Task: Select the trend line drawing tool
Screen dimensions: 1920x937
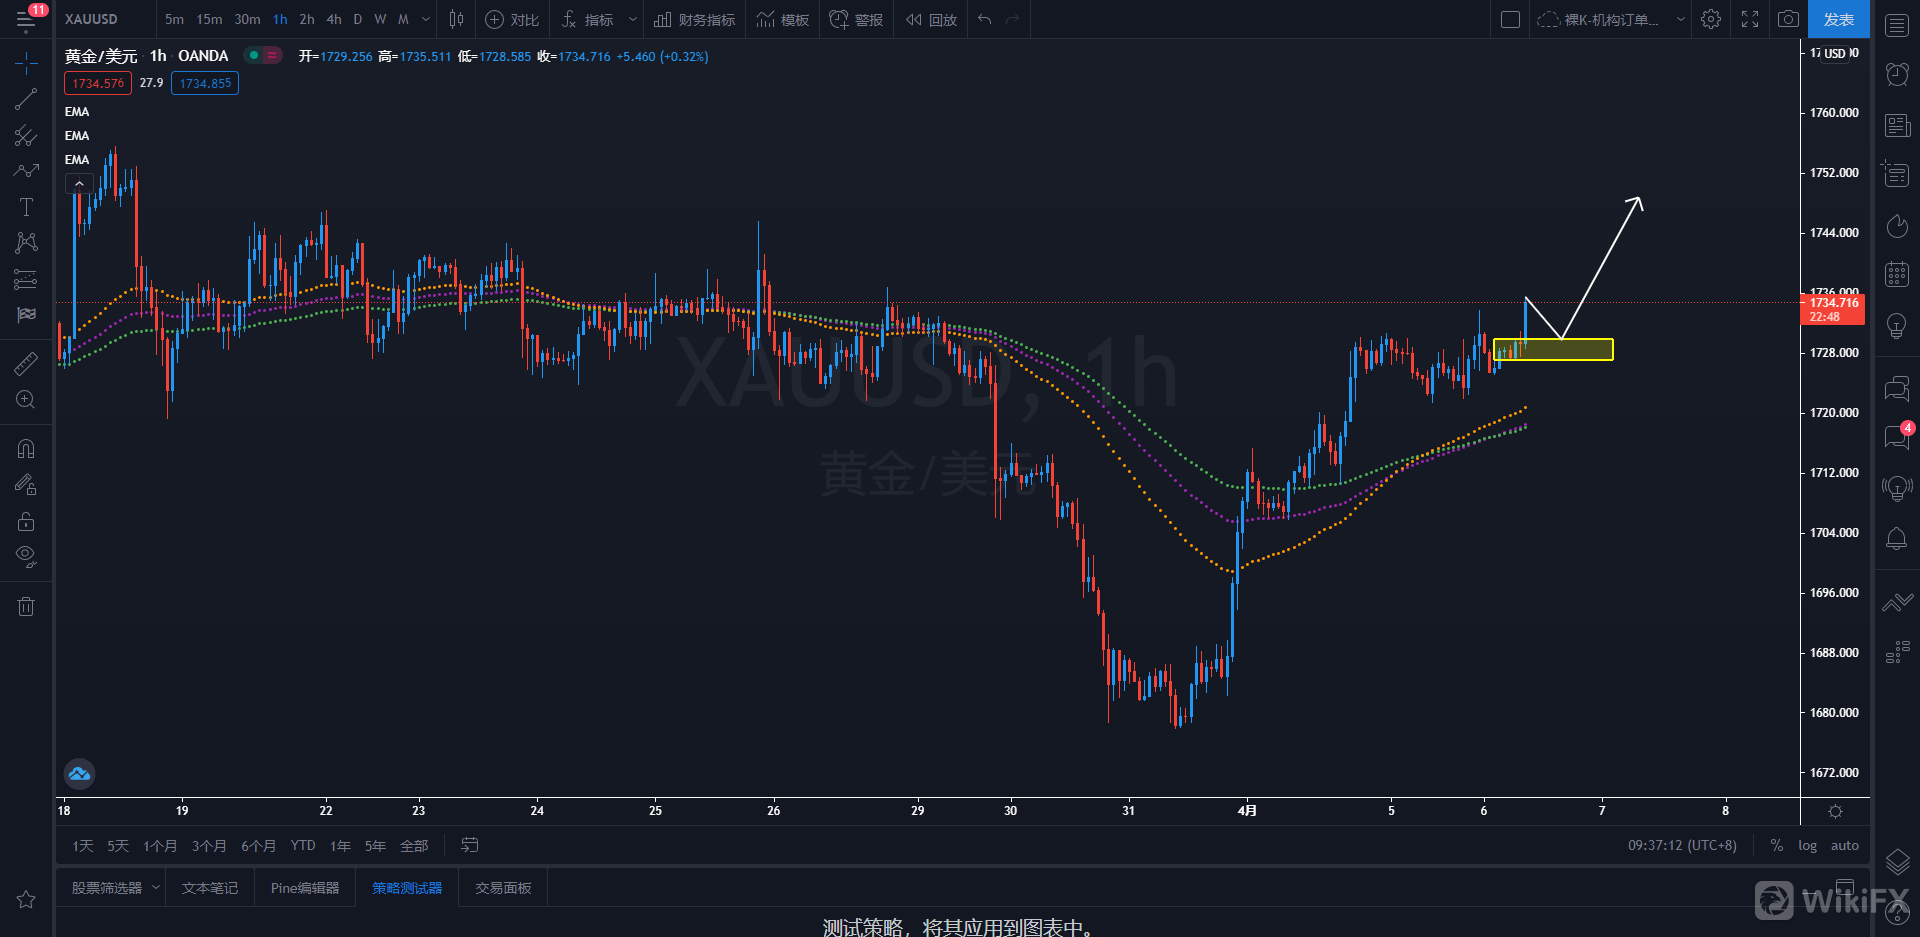Action: pos(26,99)
